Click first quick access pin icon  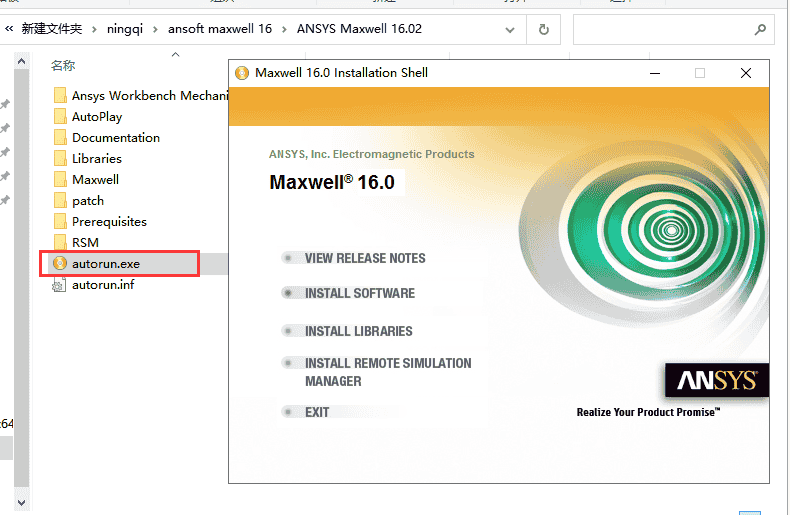pyautogui.click(x=5, y=104)
